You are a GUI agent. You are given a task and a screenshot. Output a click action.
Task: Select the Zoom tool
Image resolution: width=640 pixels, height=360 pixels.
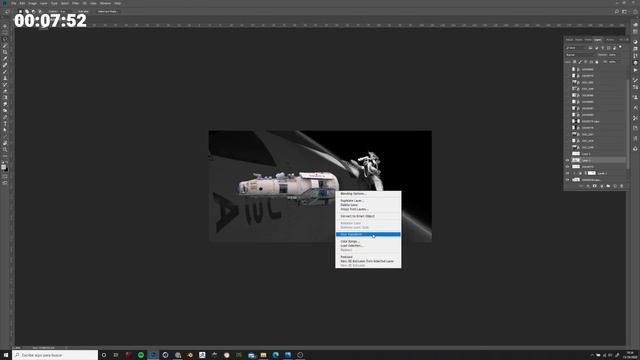pyautogui.click(x=5, y=150)
